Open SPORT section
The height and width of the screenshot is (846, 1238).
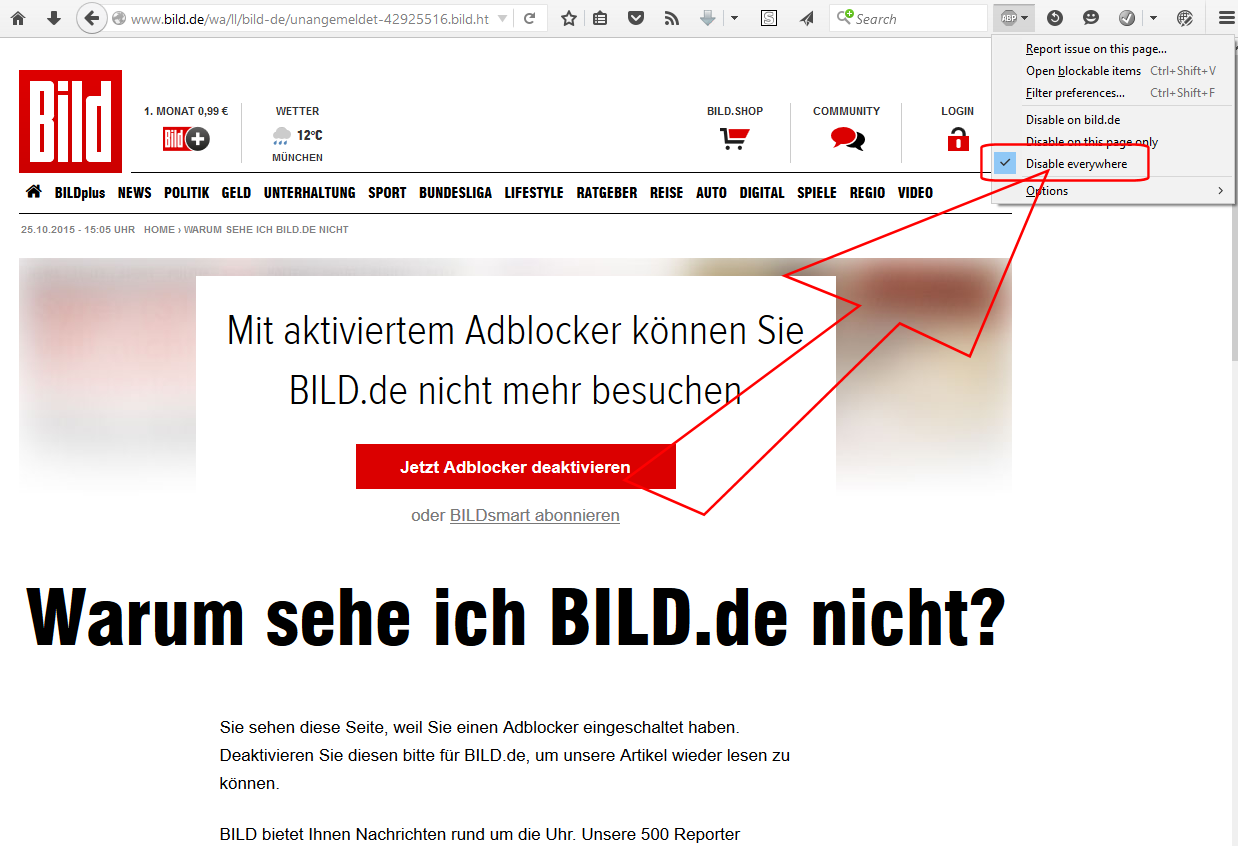[388, 193]
